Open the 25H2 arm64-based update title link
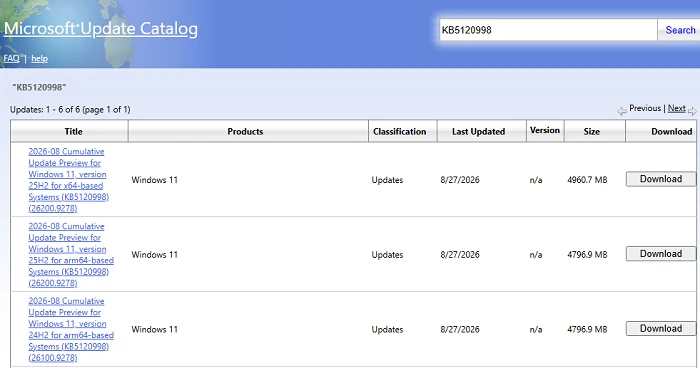 71,255
